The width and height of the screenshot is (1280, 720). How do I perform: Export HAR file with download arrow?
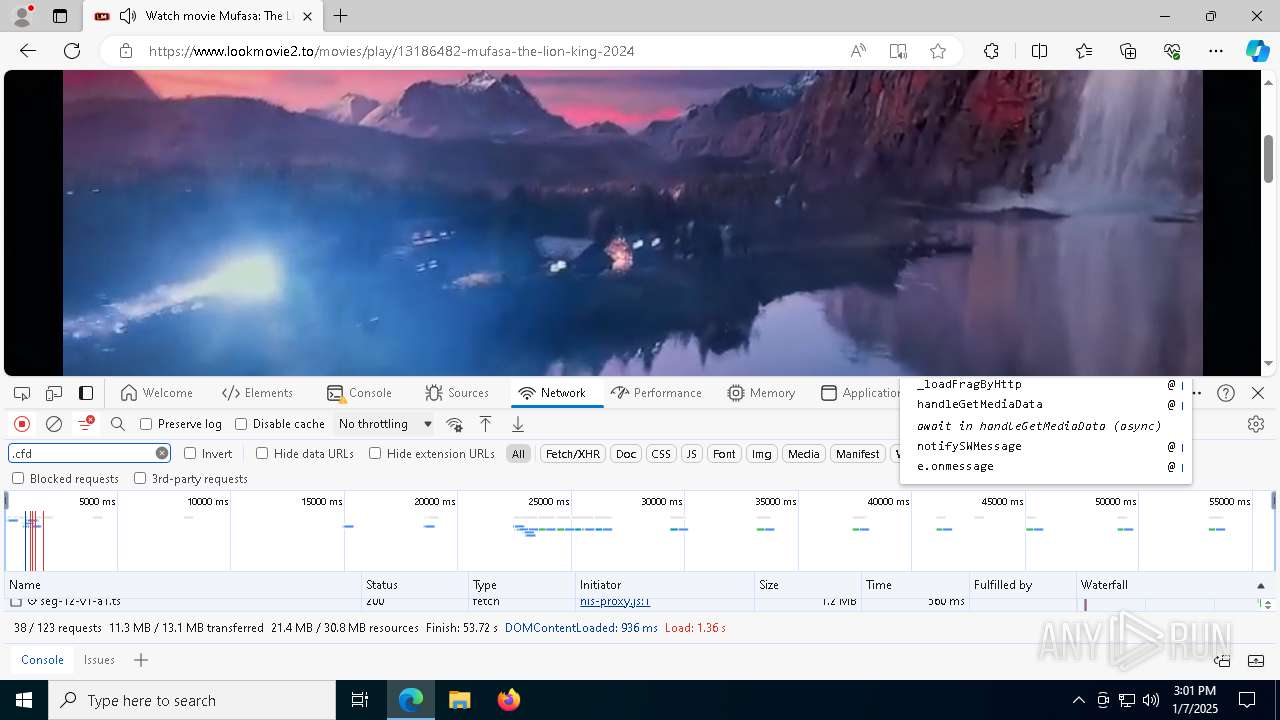point(517,424)
